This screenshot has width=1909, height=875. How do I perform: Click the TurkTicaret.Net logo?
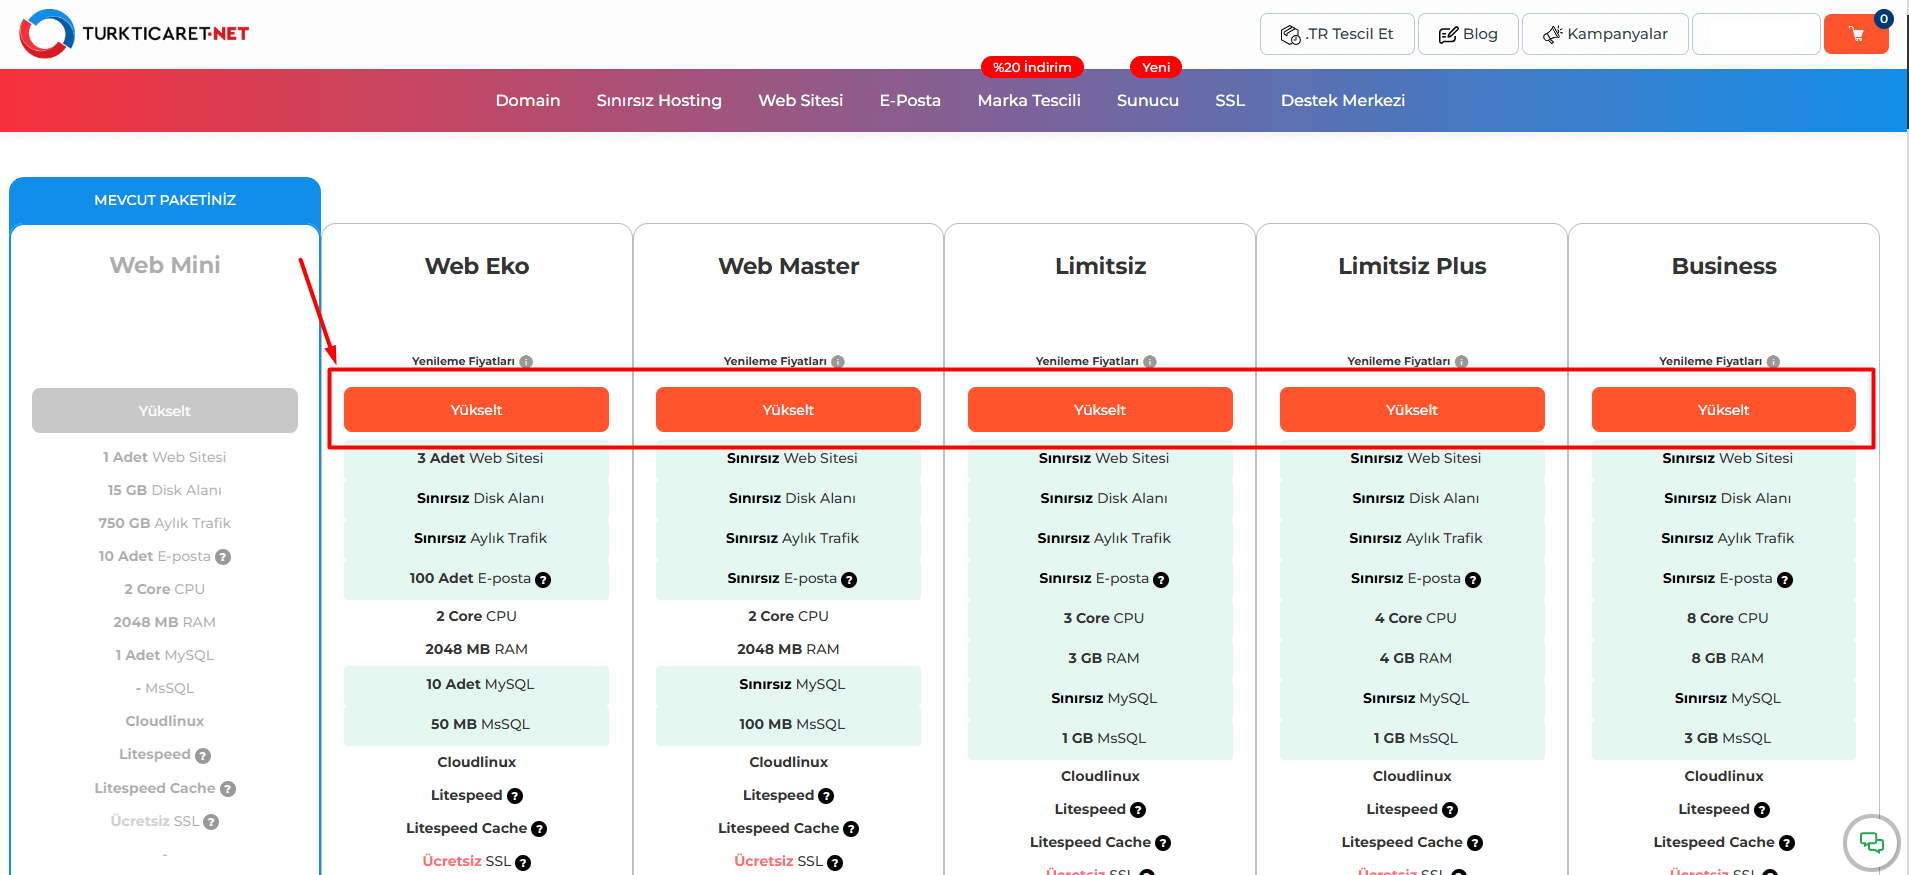[134, 34]
